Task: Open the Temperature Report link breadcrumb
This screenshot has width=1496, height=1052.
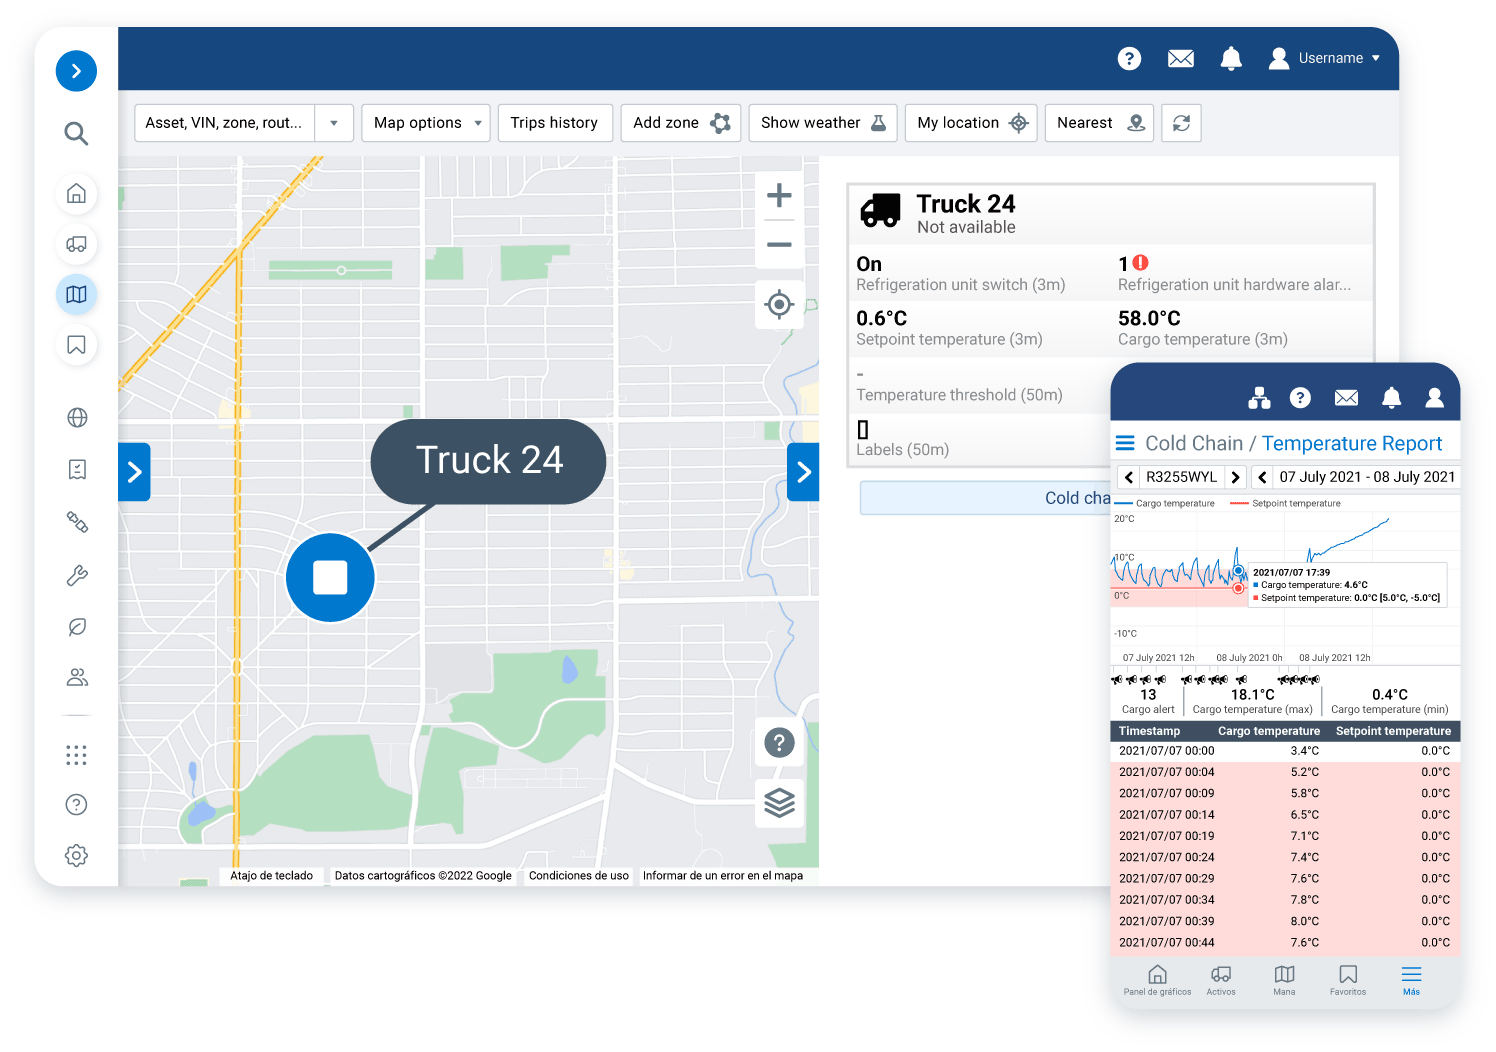Action: tap(1352, 443)
